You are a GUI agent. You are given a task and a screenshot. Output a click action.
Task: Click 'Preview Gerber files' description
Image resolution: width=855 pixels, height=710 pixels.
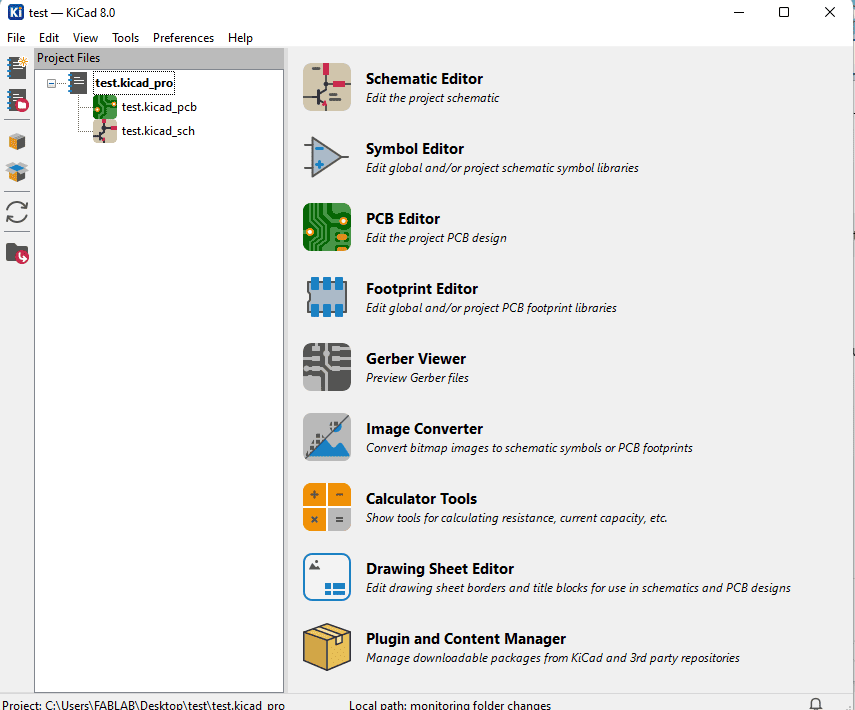click(417, 378)
